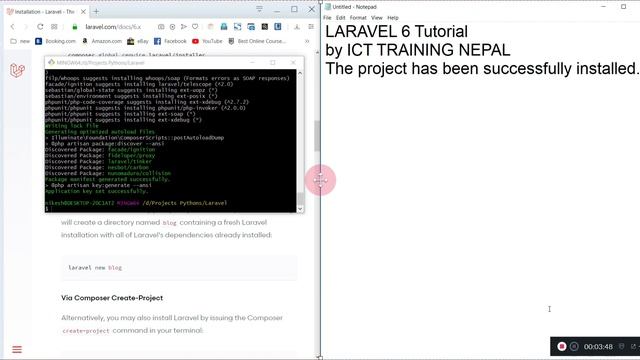Click the 'by ICT TRAINING NEPAL' line in Notepad
Screen dimensions: 640x360
point(418,50)
